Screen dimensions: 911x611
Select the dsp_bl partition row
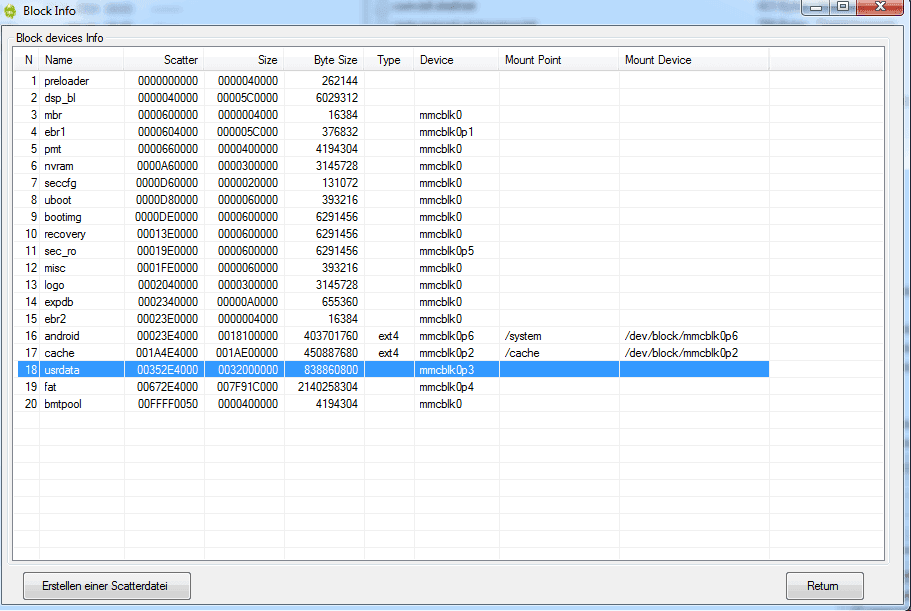(393, 98)
